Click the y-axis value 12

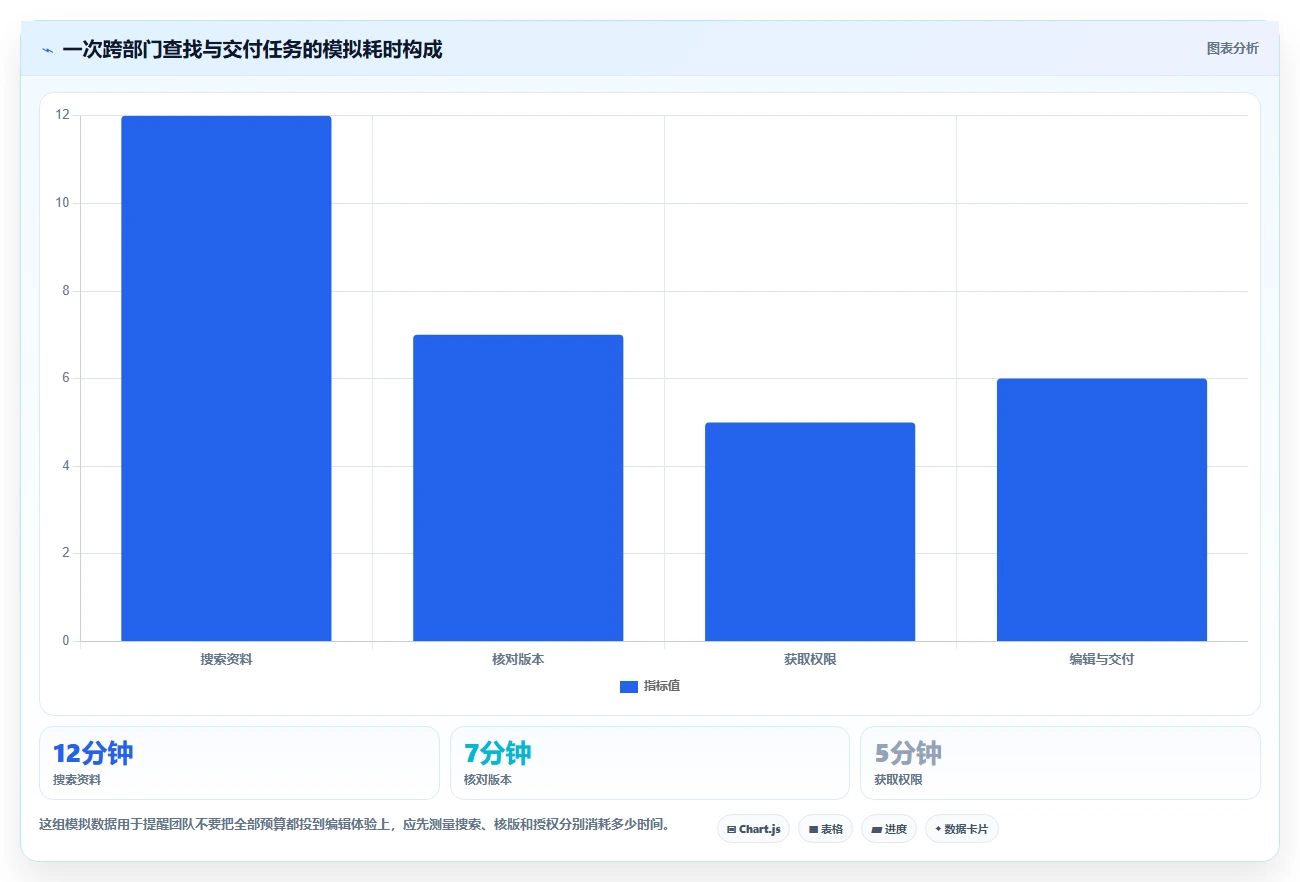[63, 115]
